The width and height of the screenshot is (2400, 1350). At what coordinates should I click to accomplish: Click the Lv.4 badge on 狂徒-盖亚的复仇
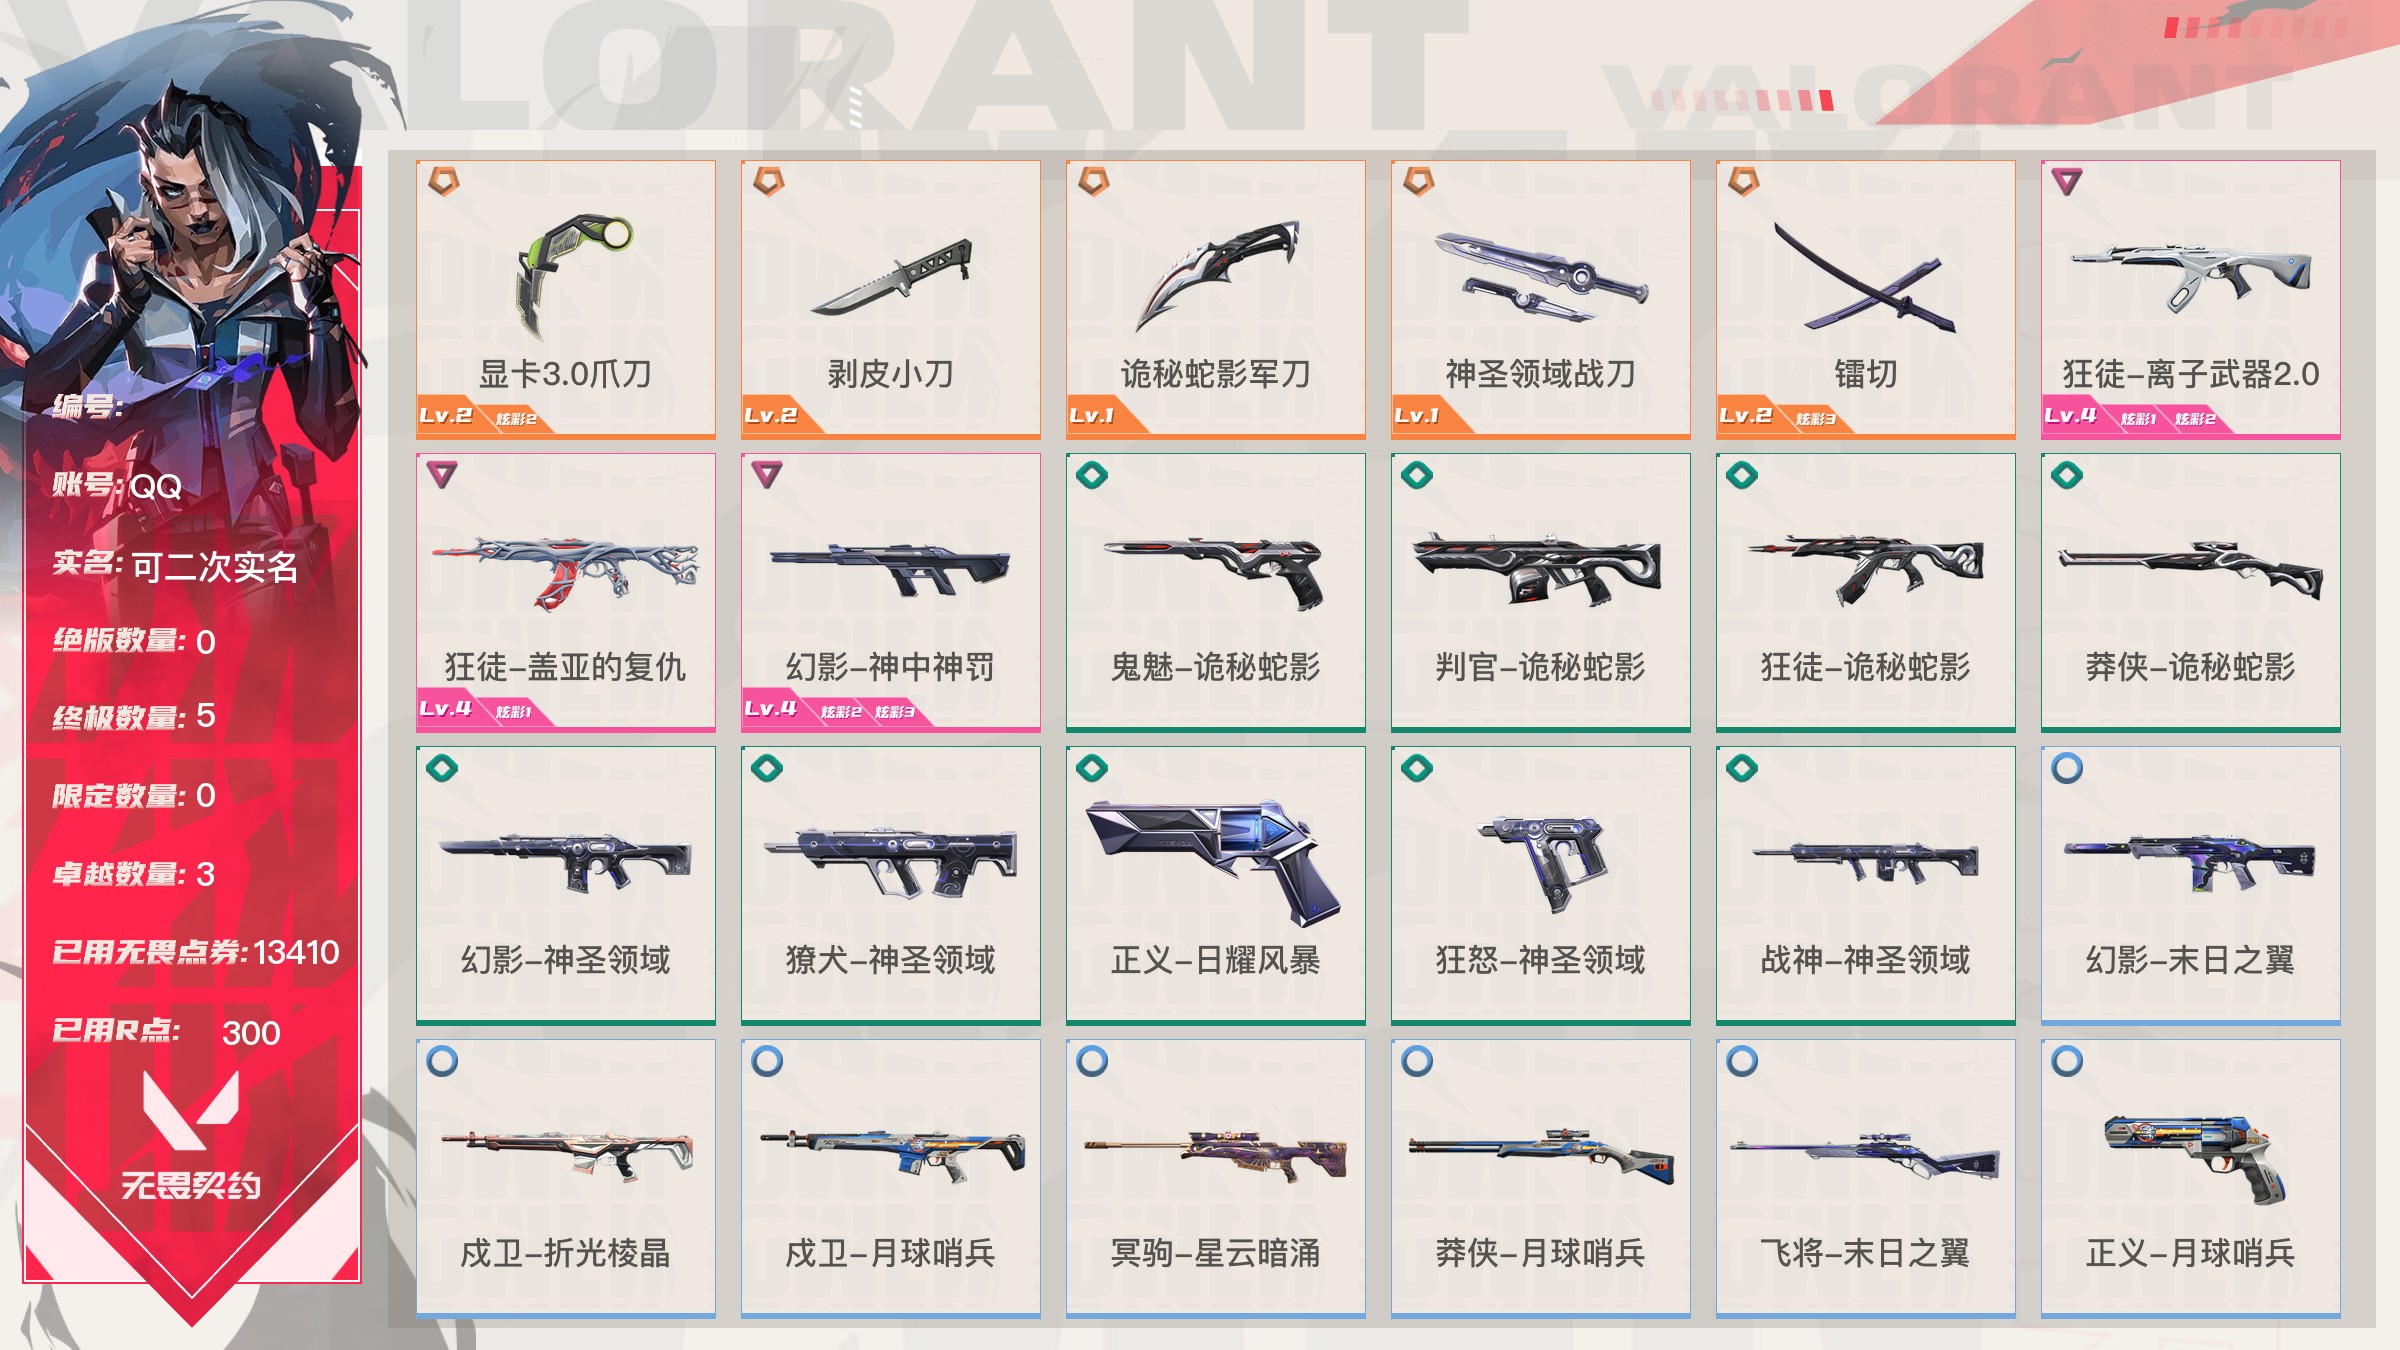(x=446, y=709)
